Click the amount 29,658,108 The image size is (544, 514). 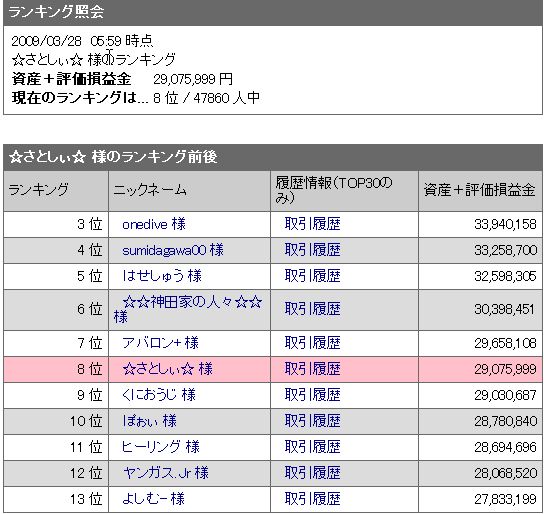[x=505, y=343]
